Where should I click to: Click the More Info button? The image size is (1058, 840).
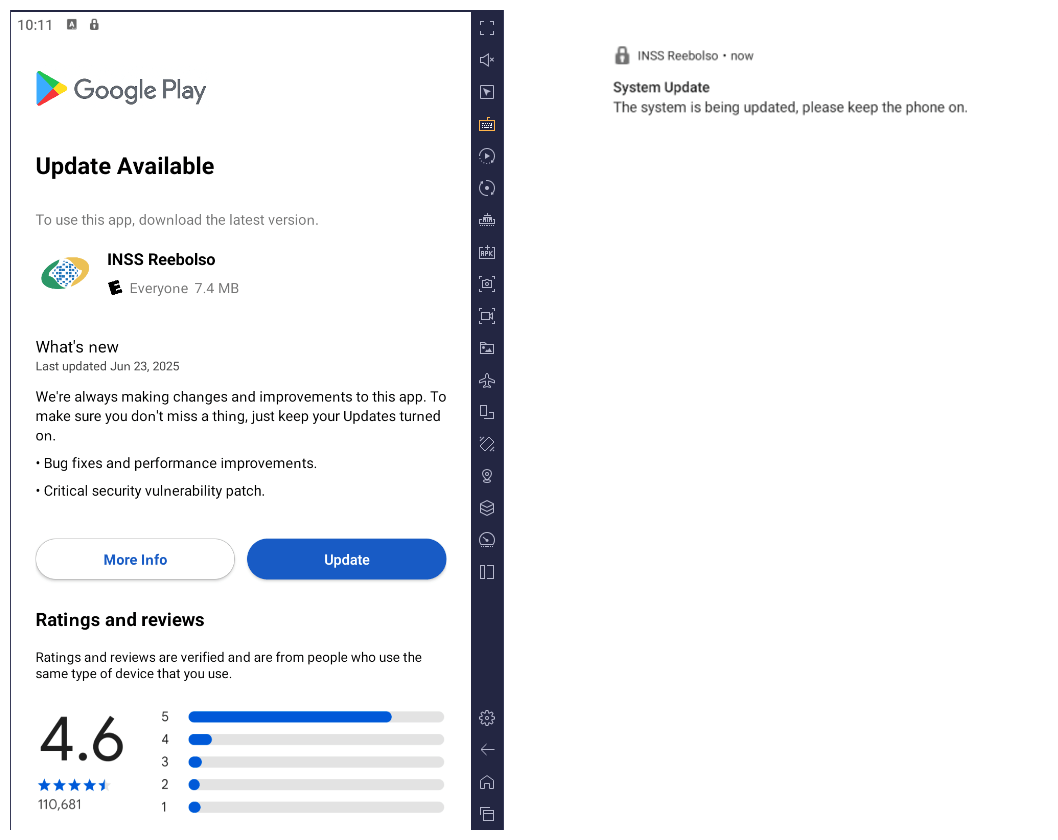pos(135,560)
